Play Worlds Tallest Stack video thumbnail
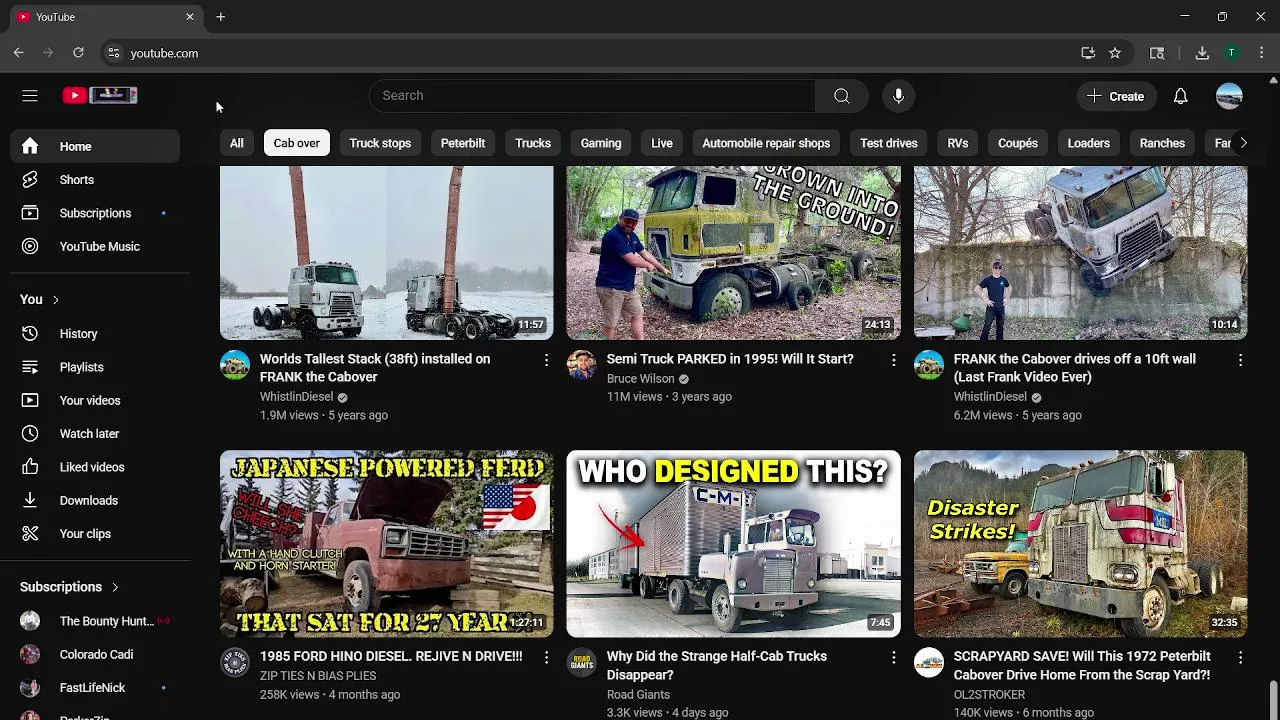Viewport: 1280px width, 720px height. coord(386,253)
